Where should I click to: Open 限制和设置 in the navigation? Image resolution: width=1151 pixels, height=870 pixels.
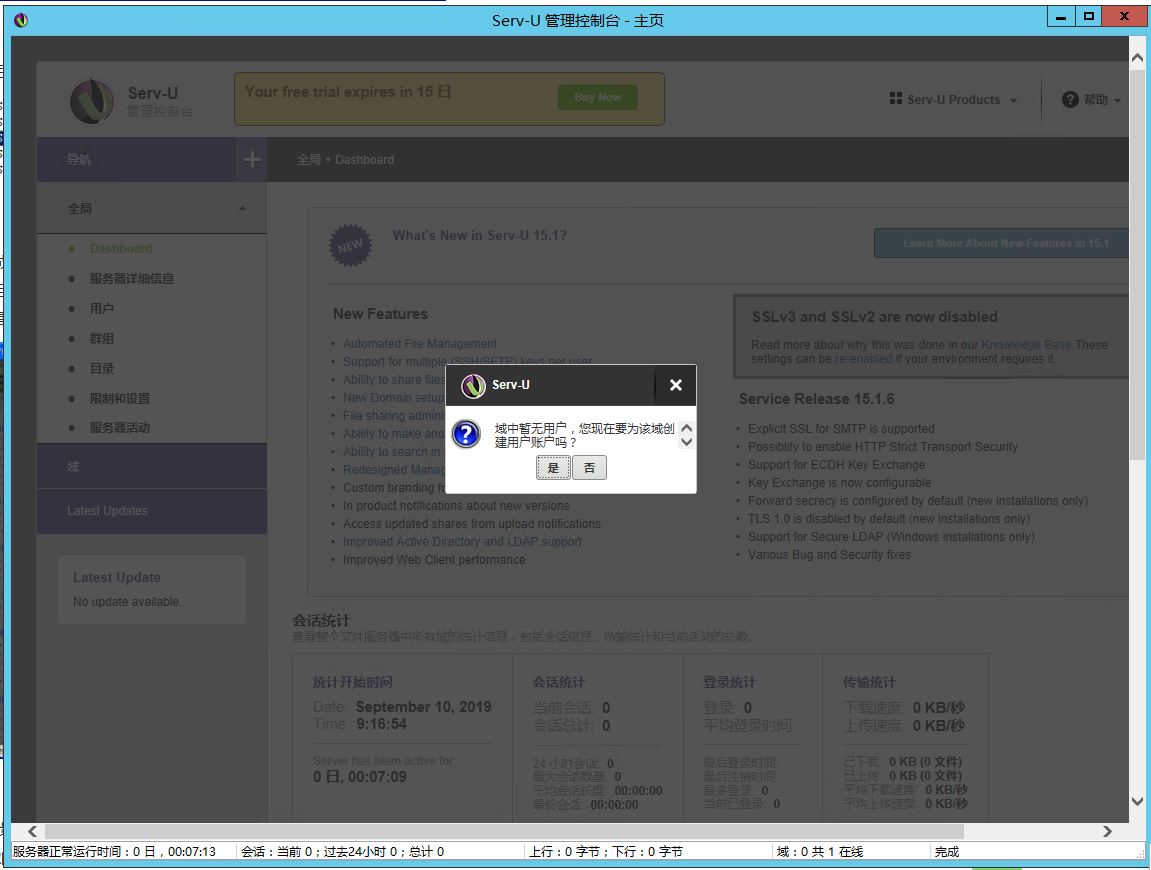[120, 399]
